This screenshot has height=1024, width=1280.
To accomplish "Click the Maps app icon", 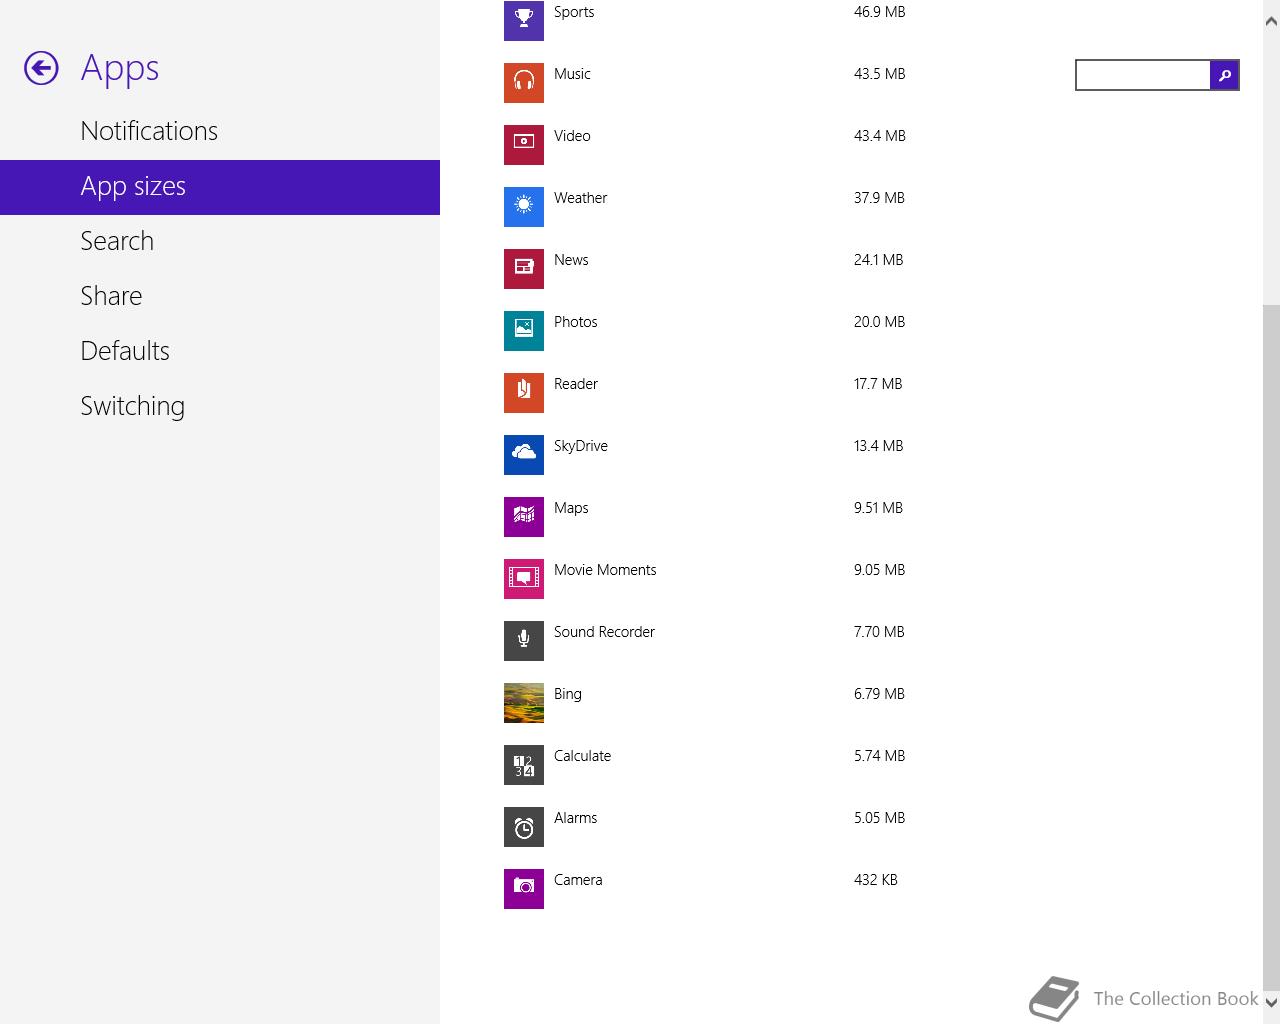I will [x=524, y=517].
